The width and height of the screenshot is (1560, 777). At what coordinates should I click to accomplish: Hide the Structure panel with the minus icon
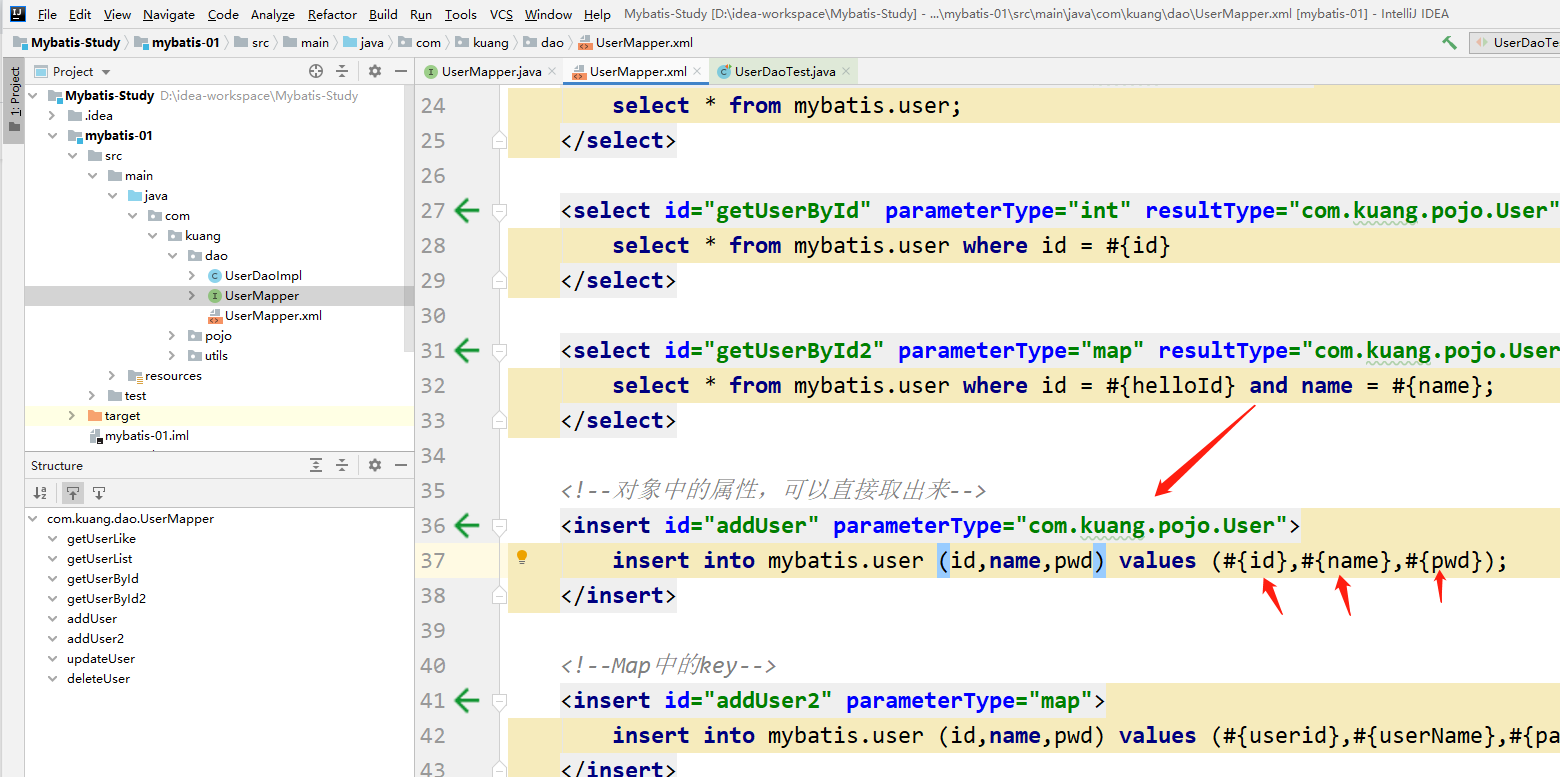(x=401, y=465)
